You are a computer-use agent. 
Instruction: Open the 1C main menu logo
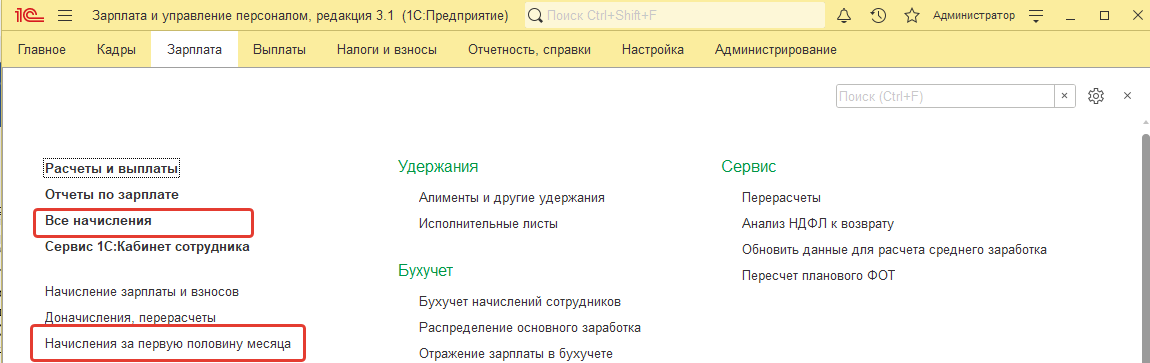coord(29,15)
